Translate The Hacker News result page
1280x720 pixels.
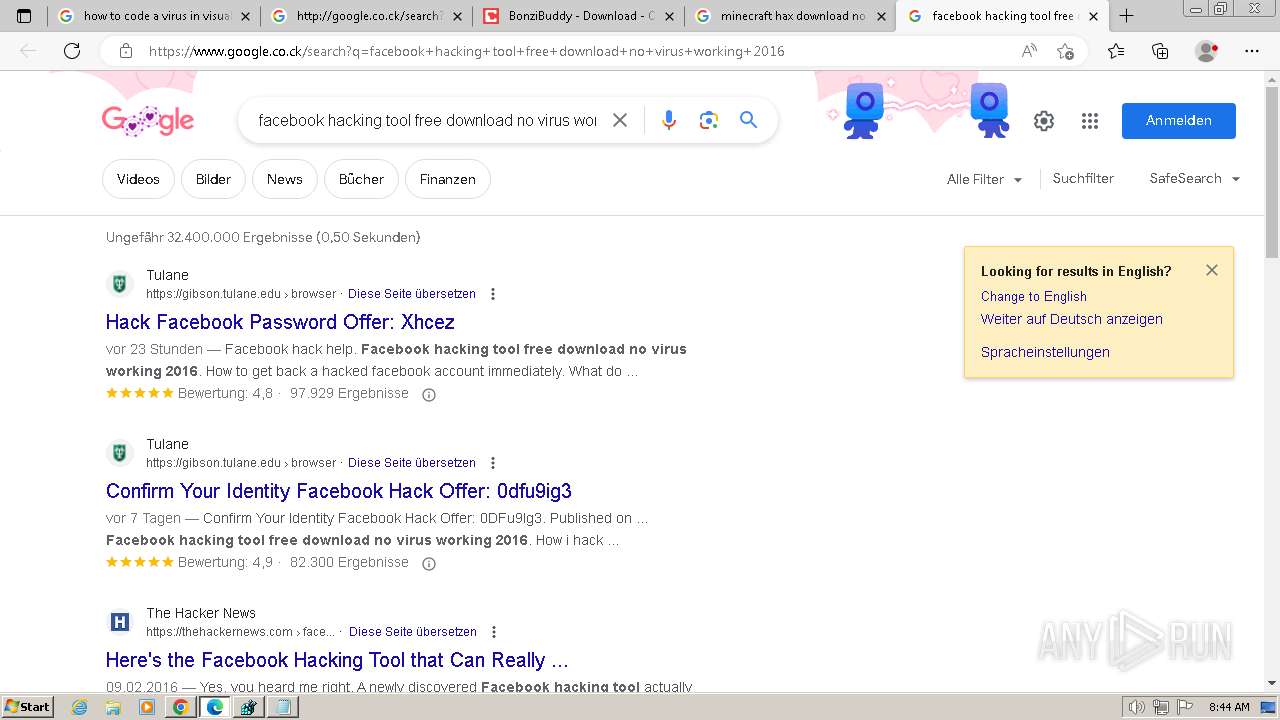(413, 632)
